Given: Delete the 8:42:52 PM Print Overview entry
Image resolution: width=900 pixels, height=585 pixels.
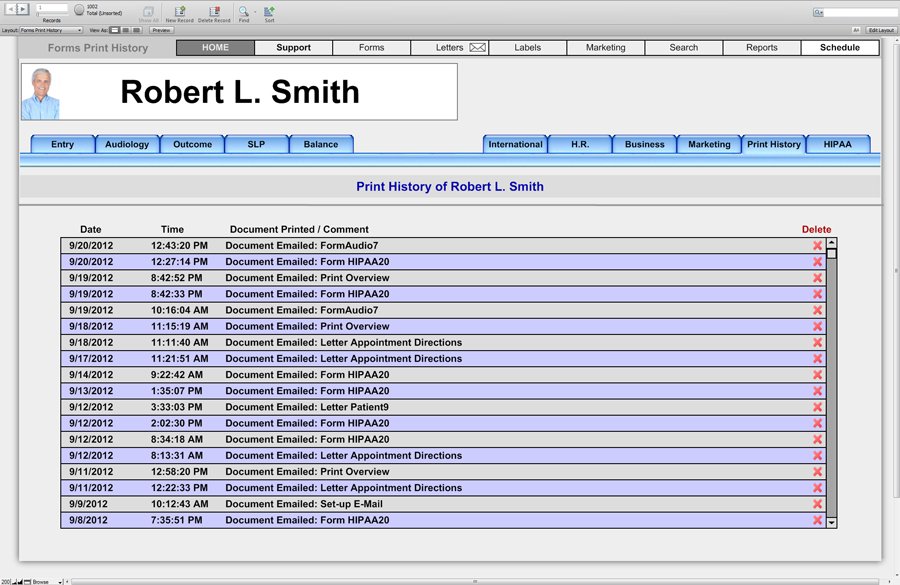Looking at the screenshot, I should [x=817, y=278].
